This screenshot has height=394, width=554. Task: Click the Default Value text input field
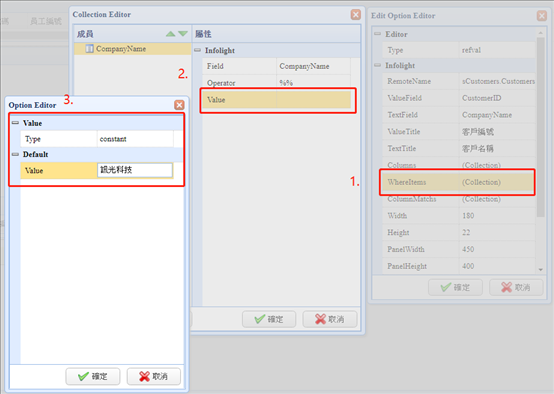pos(135,170)
